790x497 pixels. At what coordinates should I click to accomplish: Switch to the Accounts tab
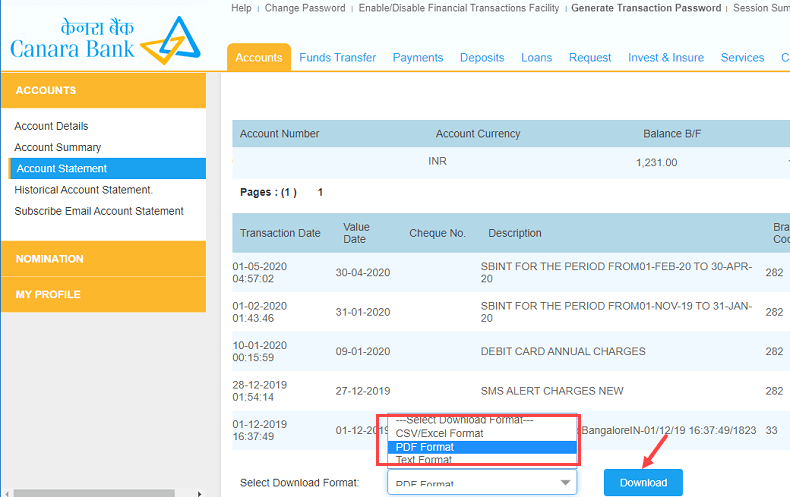259,57
